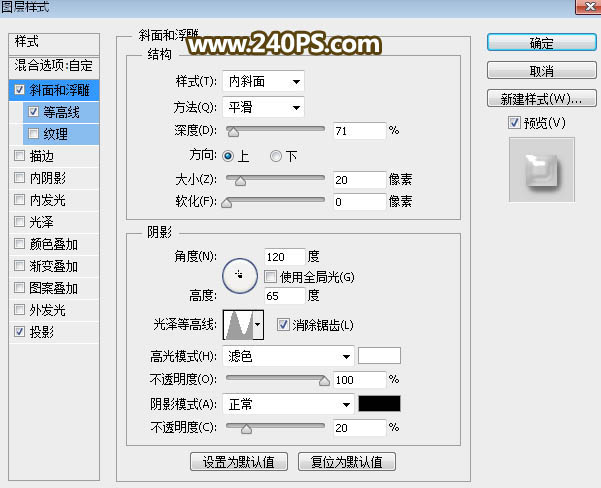The height and width of the screenshot is (488, 601).
Task: Open the white highlight color swatch
Action: [x=379, y=356]
